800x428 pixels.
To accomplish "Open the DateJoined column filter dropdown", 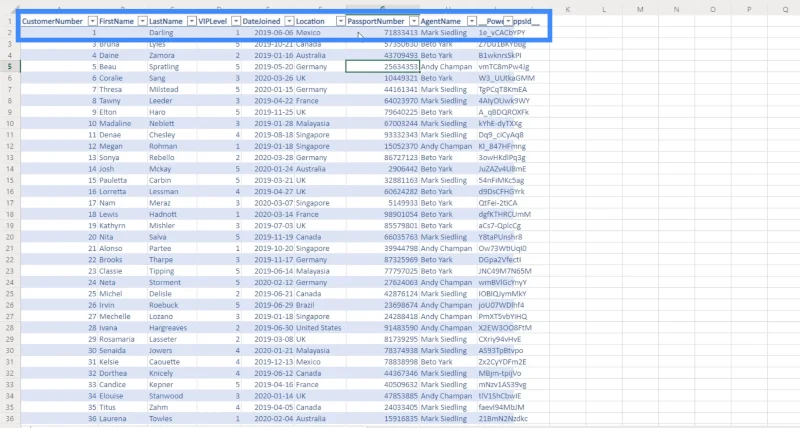I will [289, 21].
